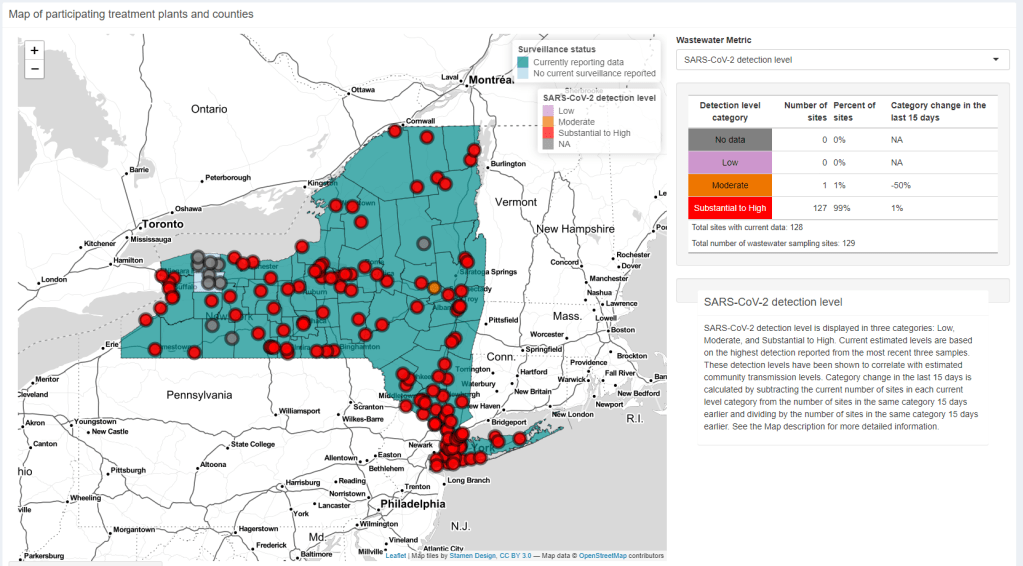Open the Wastewater Metric dropdown
The width and height of the screenshot is (1023, 566).
pyautogui.click(x=842, y=60)
